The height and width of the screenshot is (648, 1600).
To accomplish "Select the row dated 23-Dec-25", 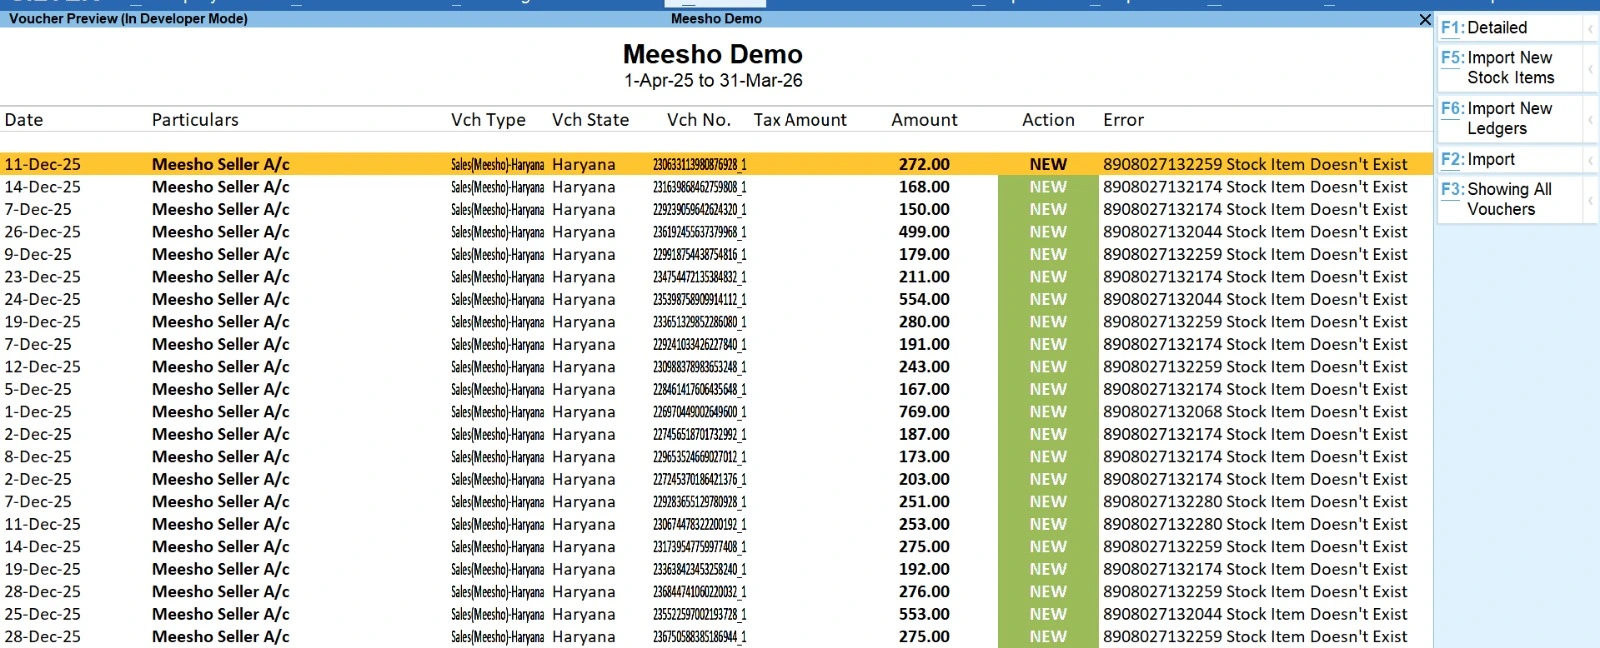I will [x=716, y=277].
